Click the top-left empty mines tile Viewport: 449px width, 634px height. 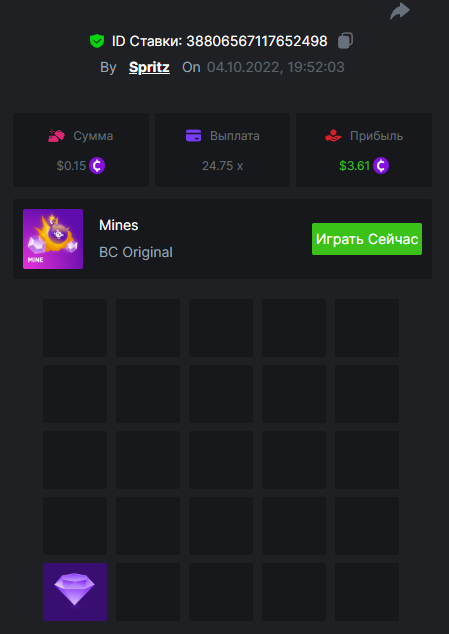(x=75, y=328)
